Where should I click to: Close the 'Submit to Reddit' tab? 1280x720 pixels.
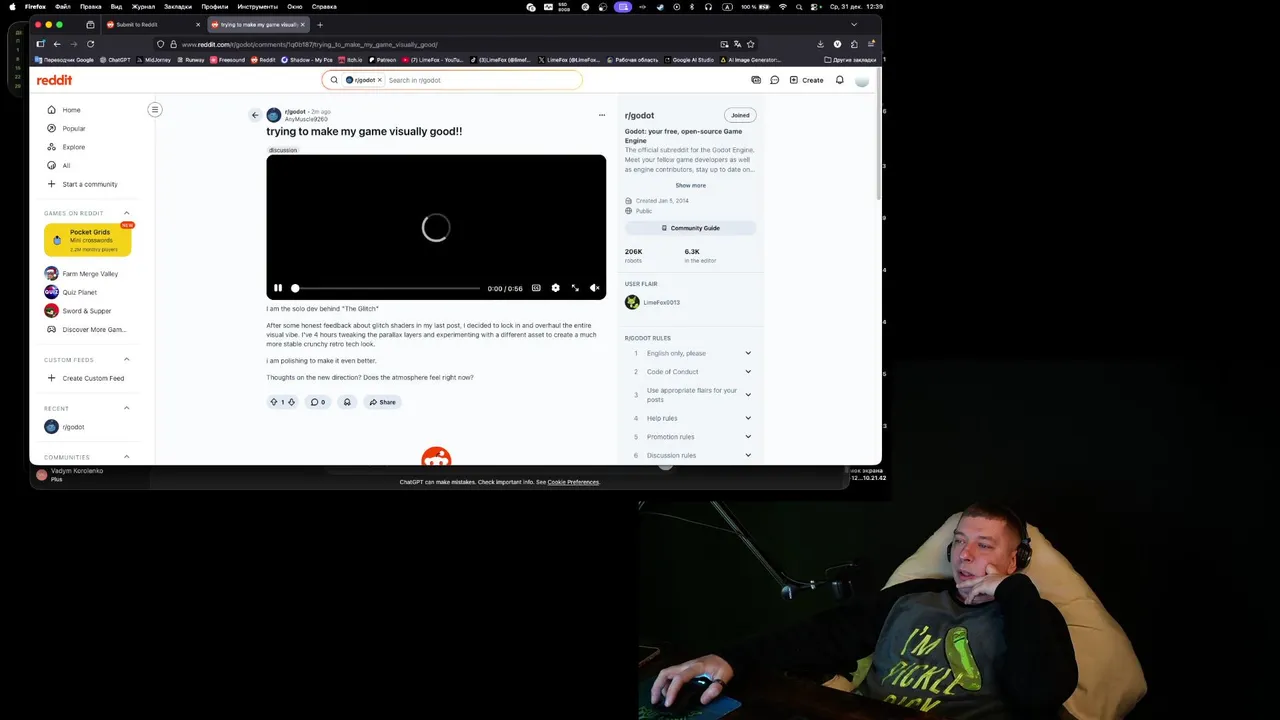pos(198,24)
